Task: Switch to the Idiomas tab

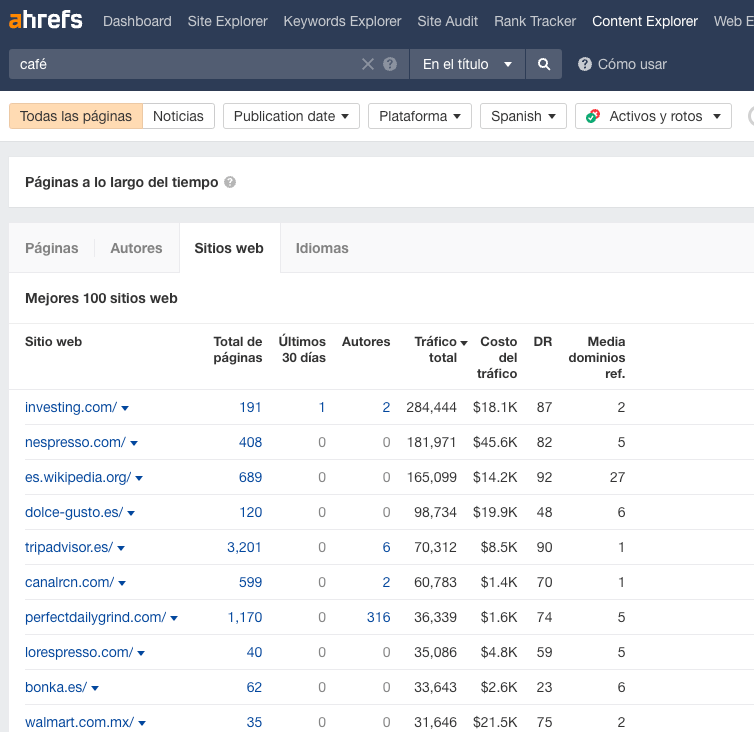Action: click(x=322, y=248)
